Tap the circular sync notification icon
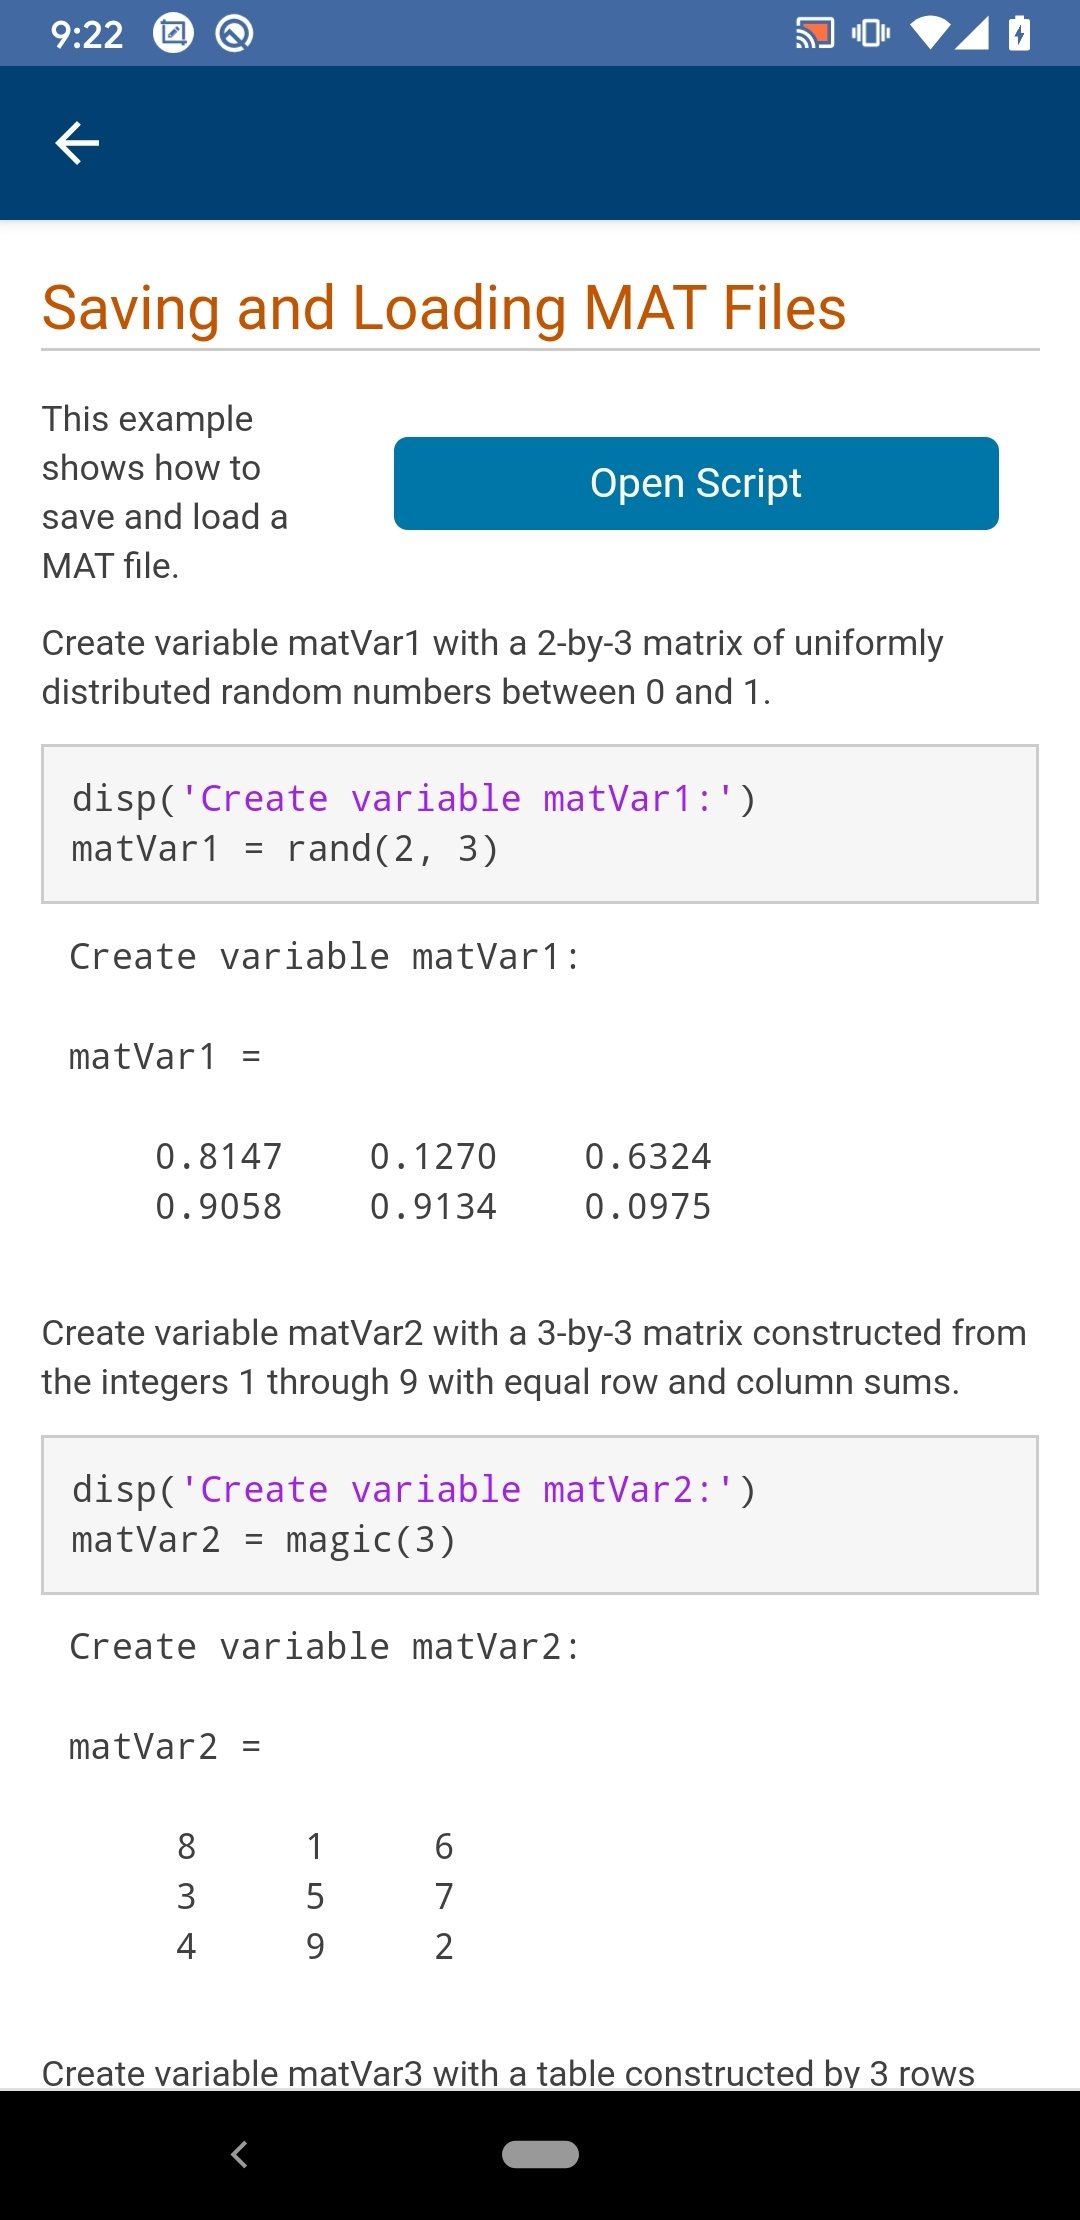 234,34
